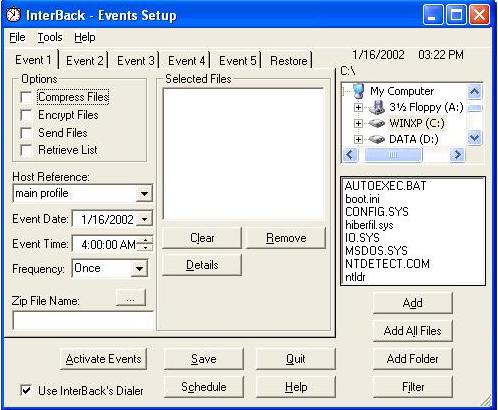Click the DATA (D:) hard drive icon

click(377, 139)
